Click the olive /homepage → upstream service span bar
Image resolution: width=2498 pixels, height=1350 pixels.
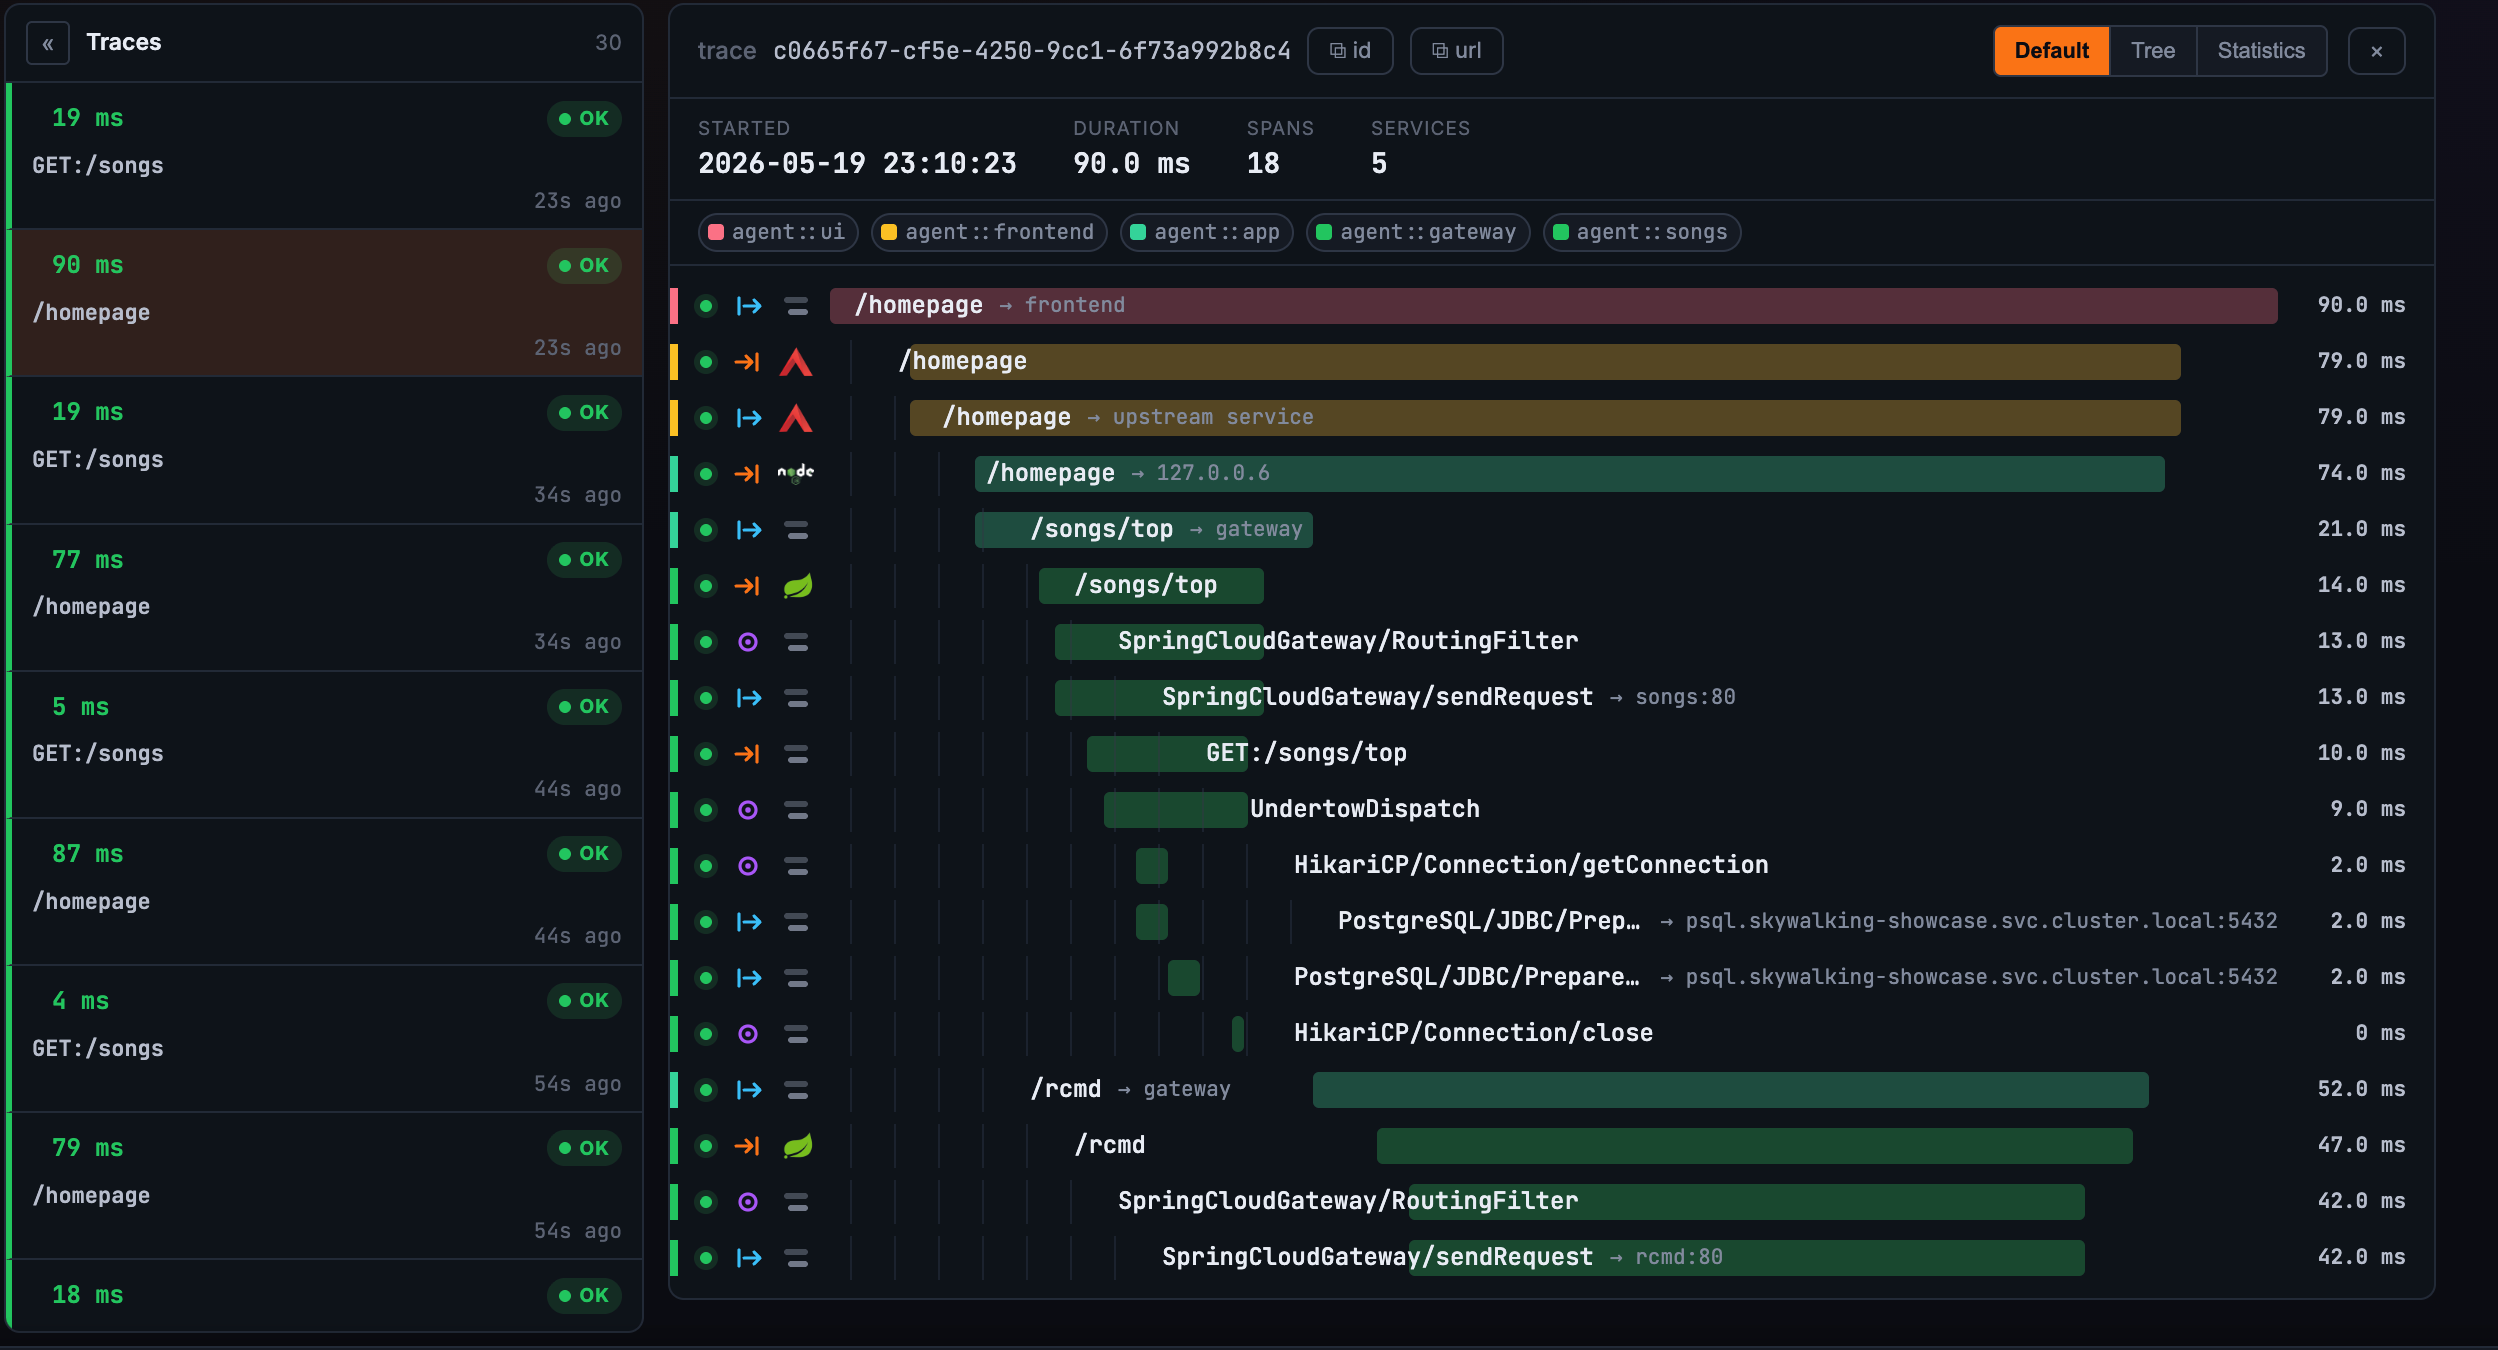1545,418
